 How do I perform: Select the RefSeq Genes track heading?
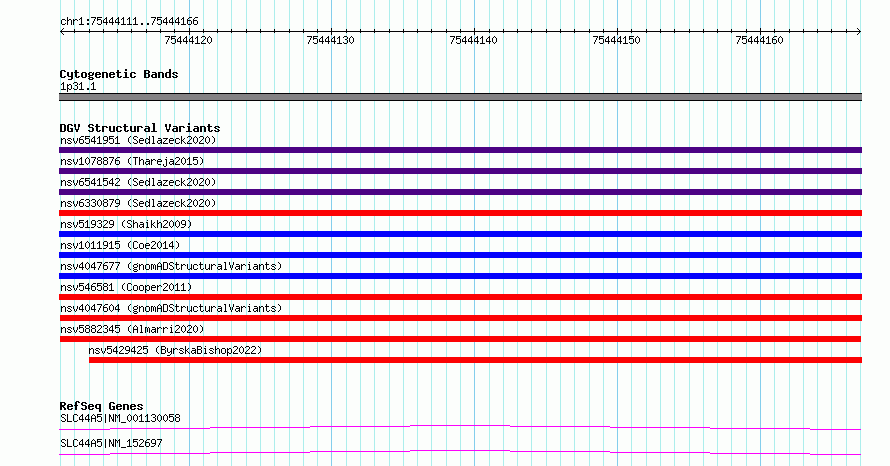point(101,406)
